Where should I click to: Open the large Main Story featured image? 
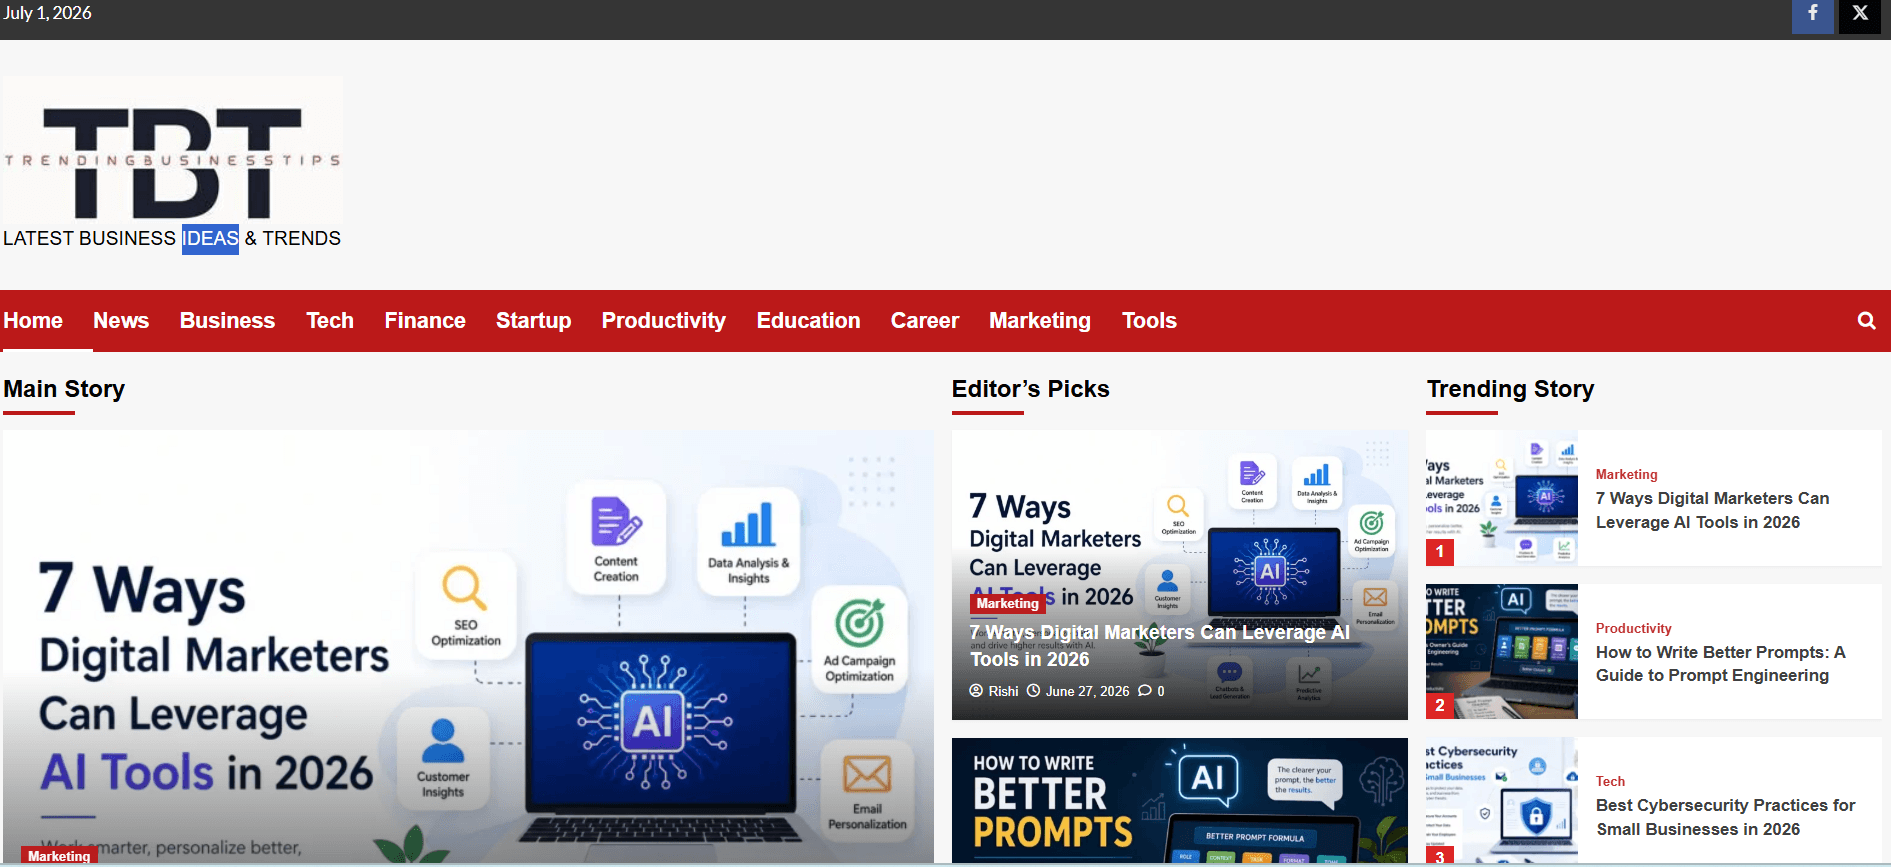468,647
